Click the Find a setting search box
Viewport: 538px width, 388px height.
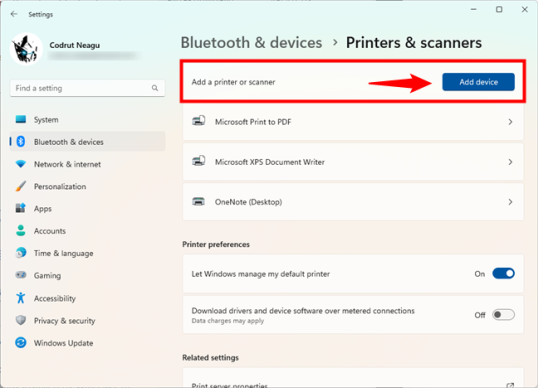[87, 88]
